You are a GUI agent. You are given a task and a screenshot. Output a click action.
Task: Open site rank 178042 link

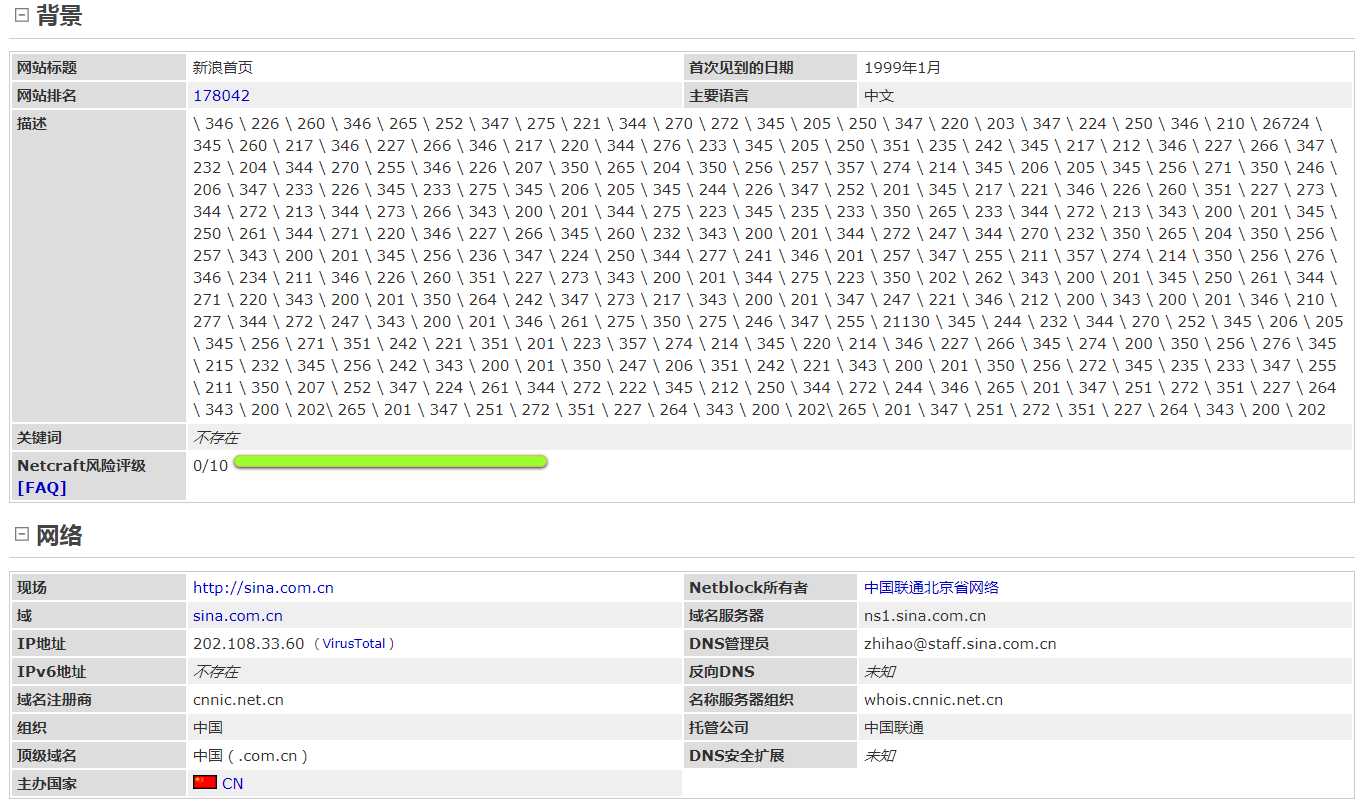click(221, 96)
